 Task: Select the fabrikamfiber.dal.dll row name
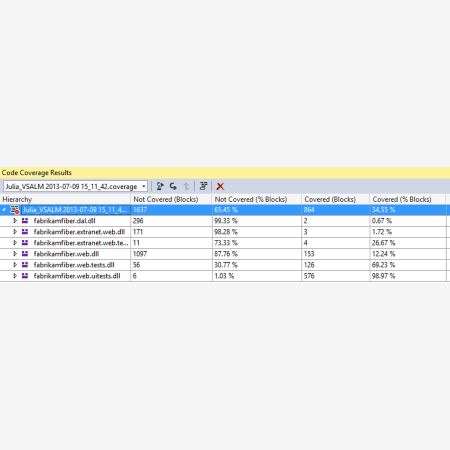tap(65, 221)
